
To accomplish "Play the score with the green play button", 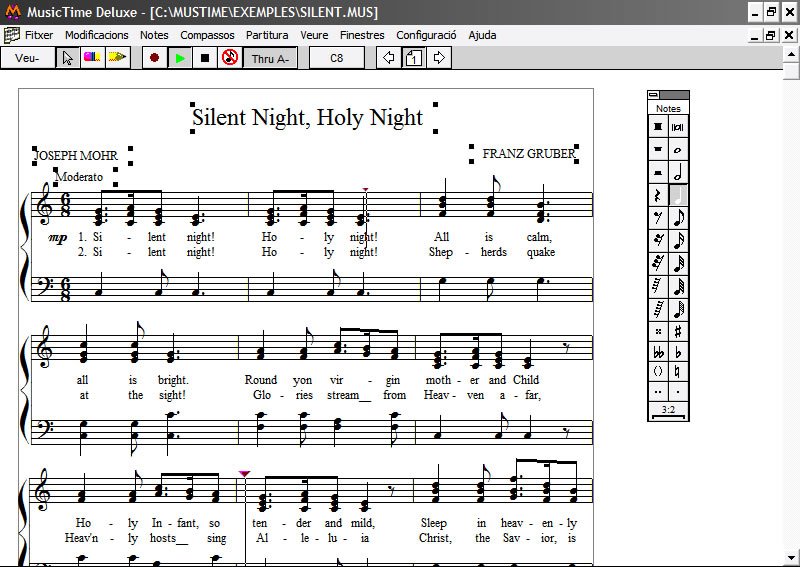I will [x=180, y=58].
